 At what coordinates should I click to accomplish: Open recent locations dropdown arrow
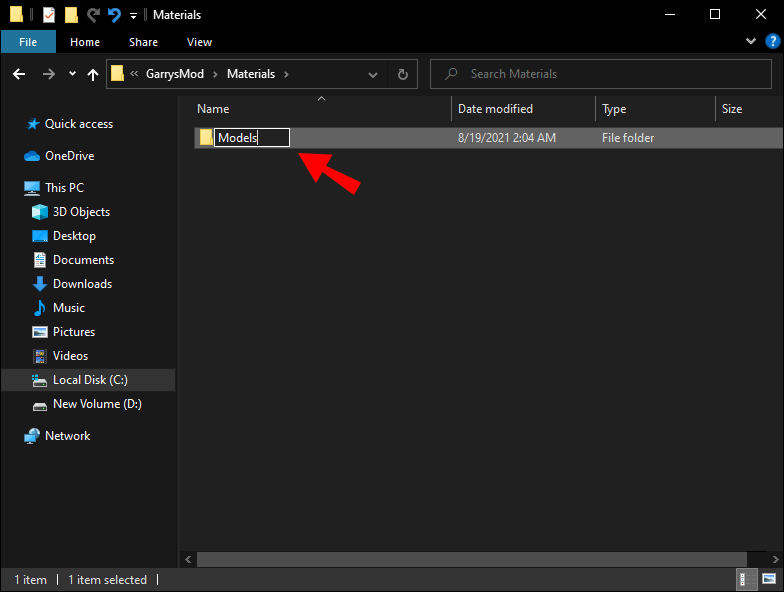pyautogui.click(x=72, y=74)
